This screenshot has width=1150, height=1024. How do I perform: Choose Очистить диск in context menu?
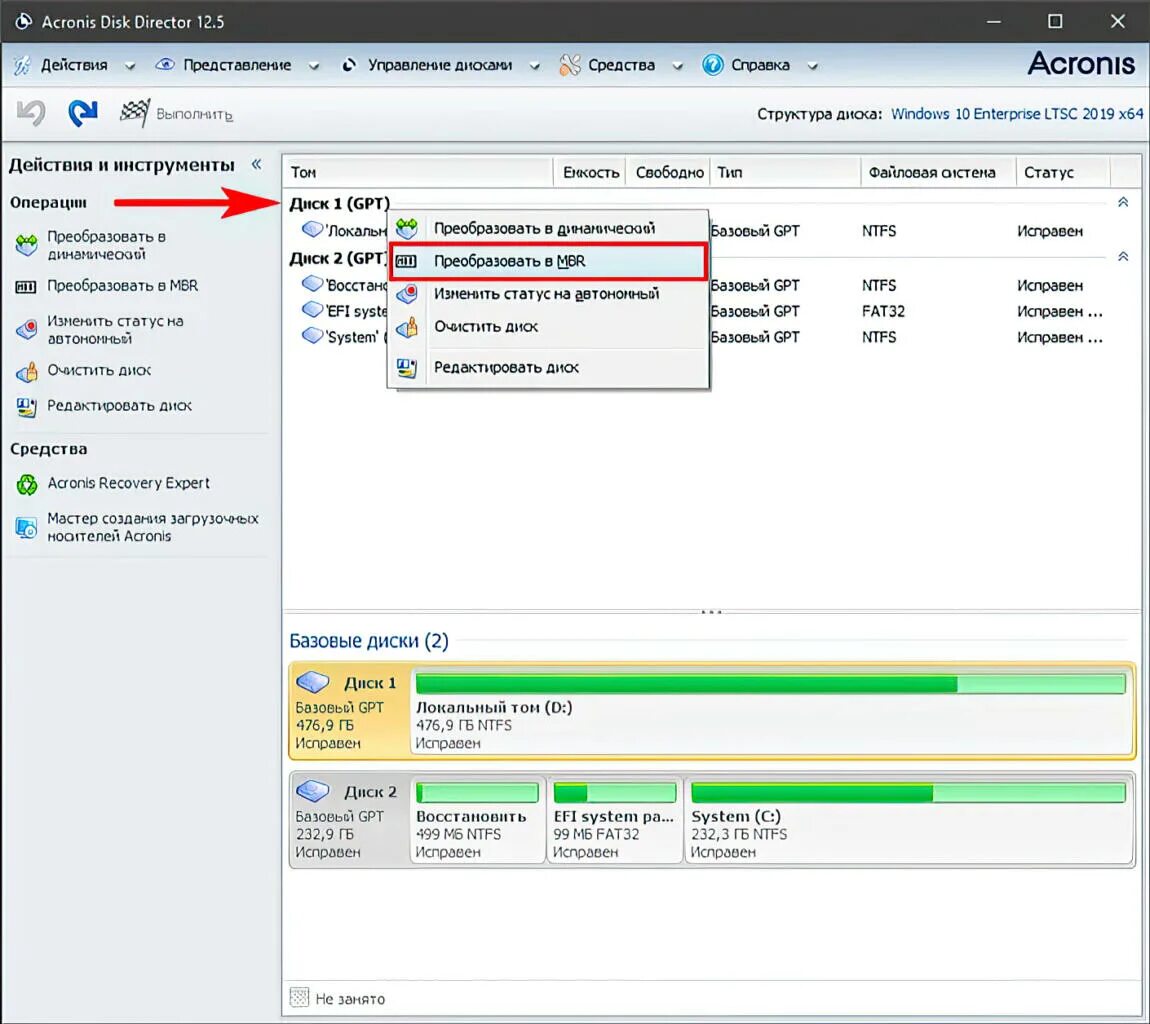click(548, 327)
